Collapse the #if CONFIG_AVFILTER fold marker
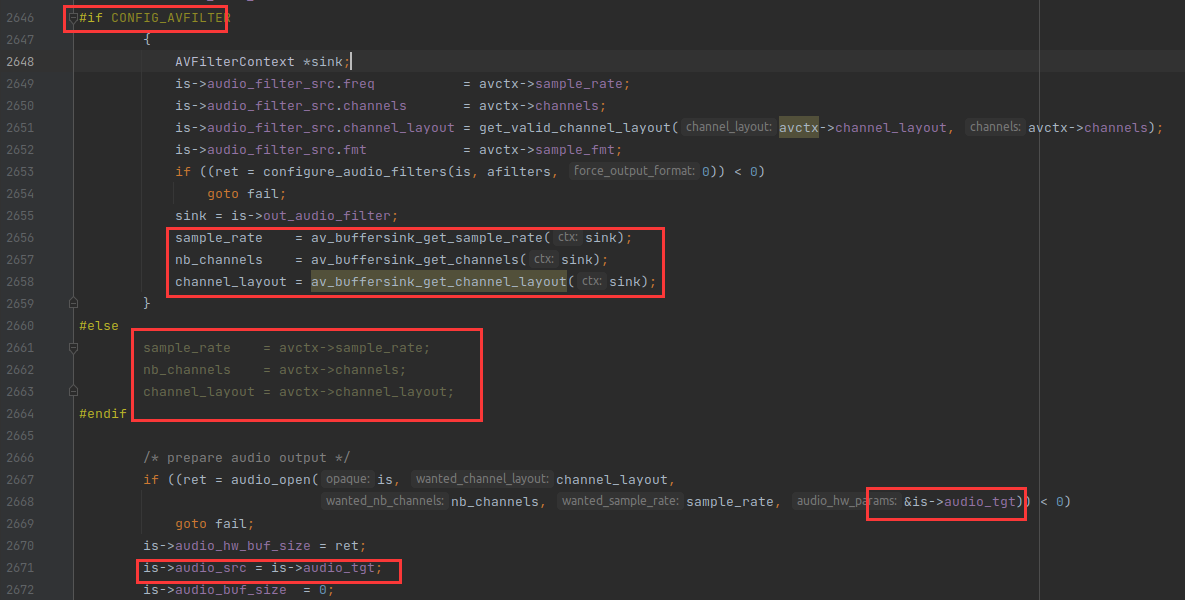This screenshot has width=1185, height=600. tap(73, 18)
